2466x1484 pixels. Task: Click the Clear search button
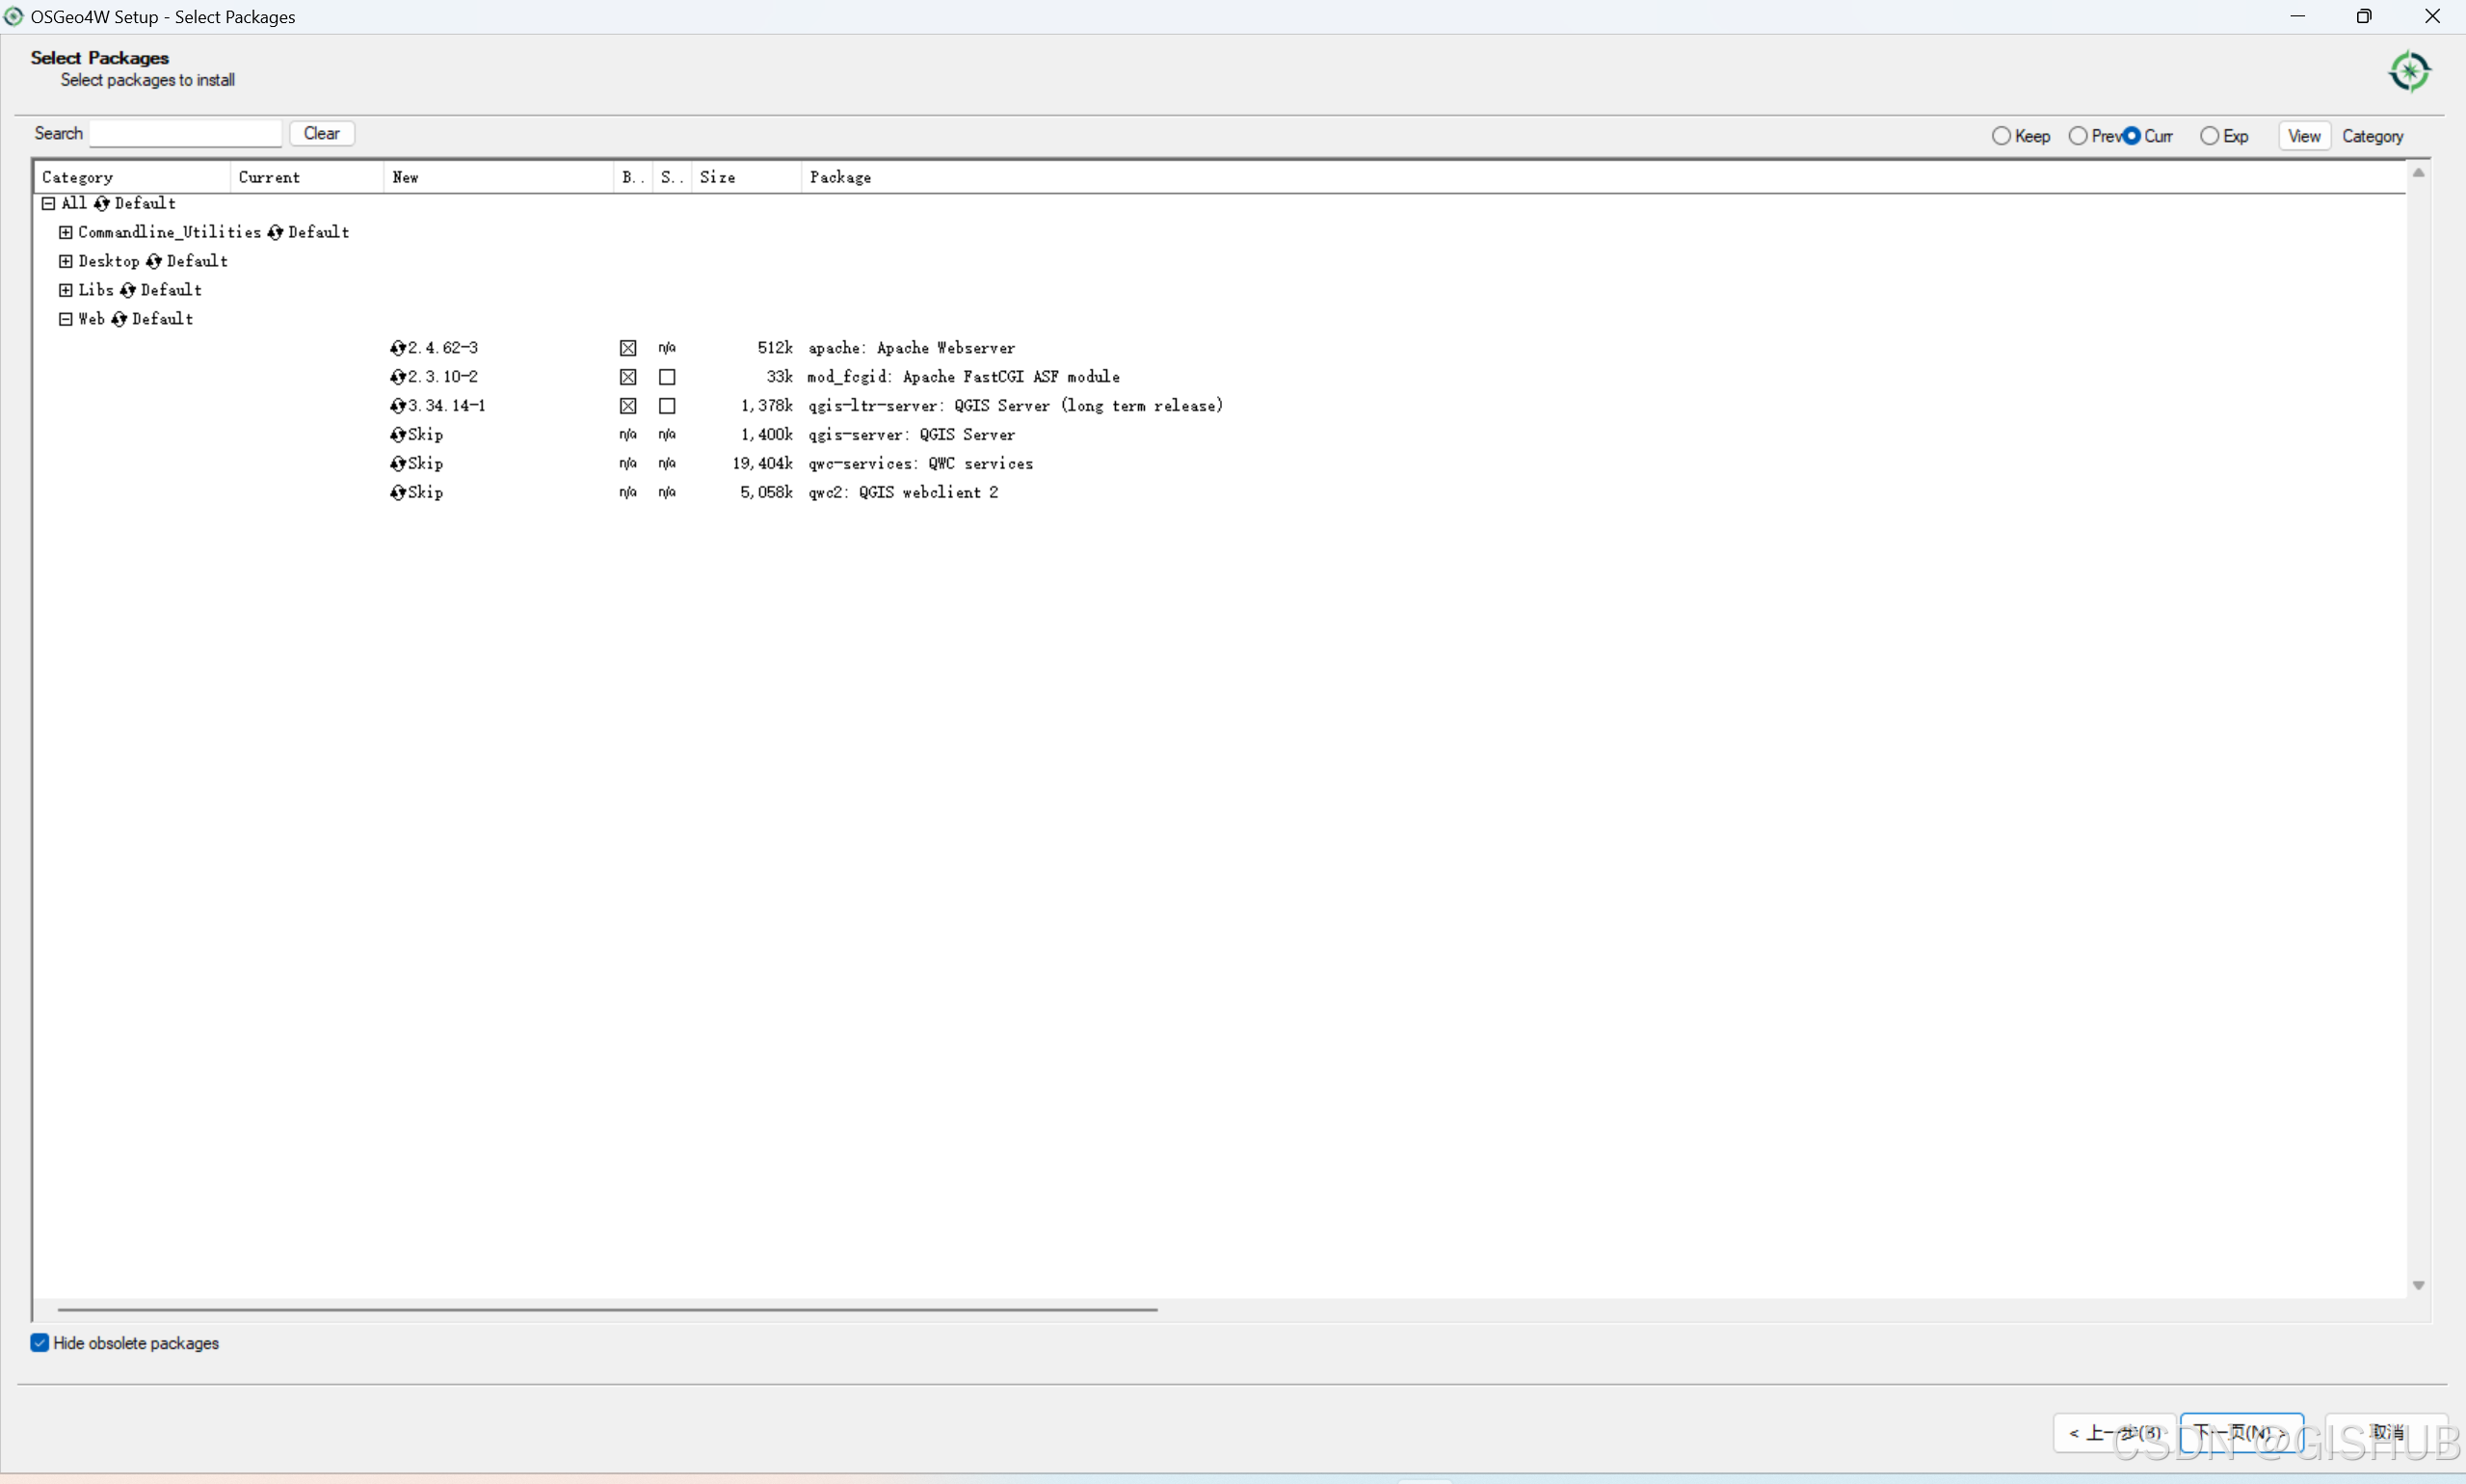point(321,133)
